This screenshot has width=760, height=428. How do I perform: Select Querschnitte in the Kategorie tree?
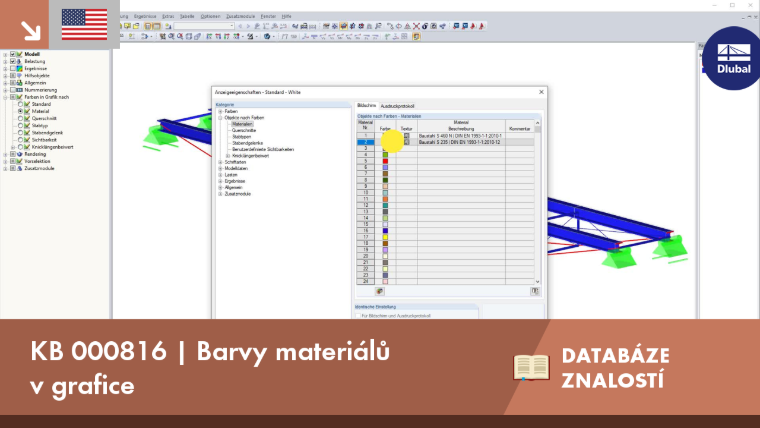tap(244, 130)
